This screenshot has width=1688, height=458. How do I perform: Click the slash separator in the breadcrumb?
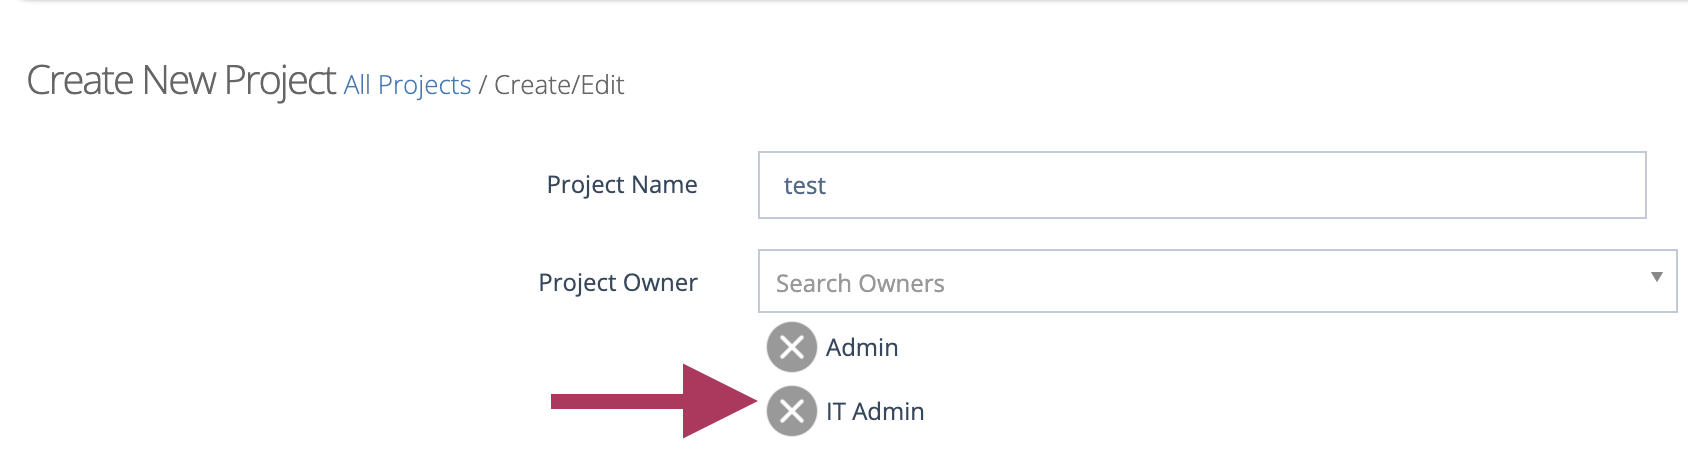coord(482,85)
